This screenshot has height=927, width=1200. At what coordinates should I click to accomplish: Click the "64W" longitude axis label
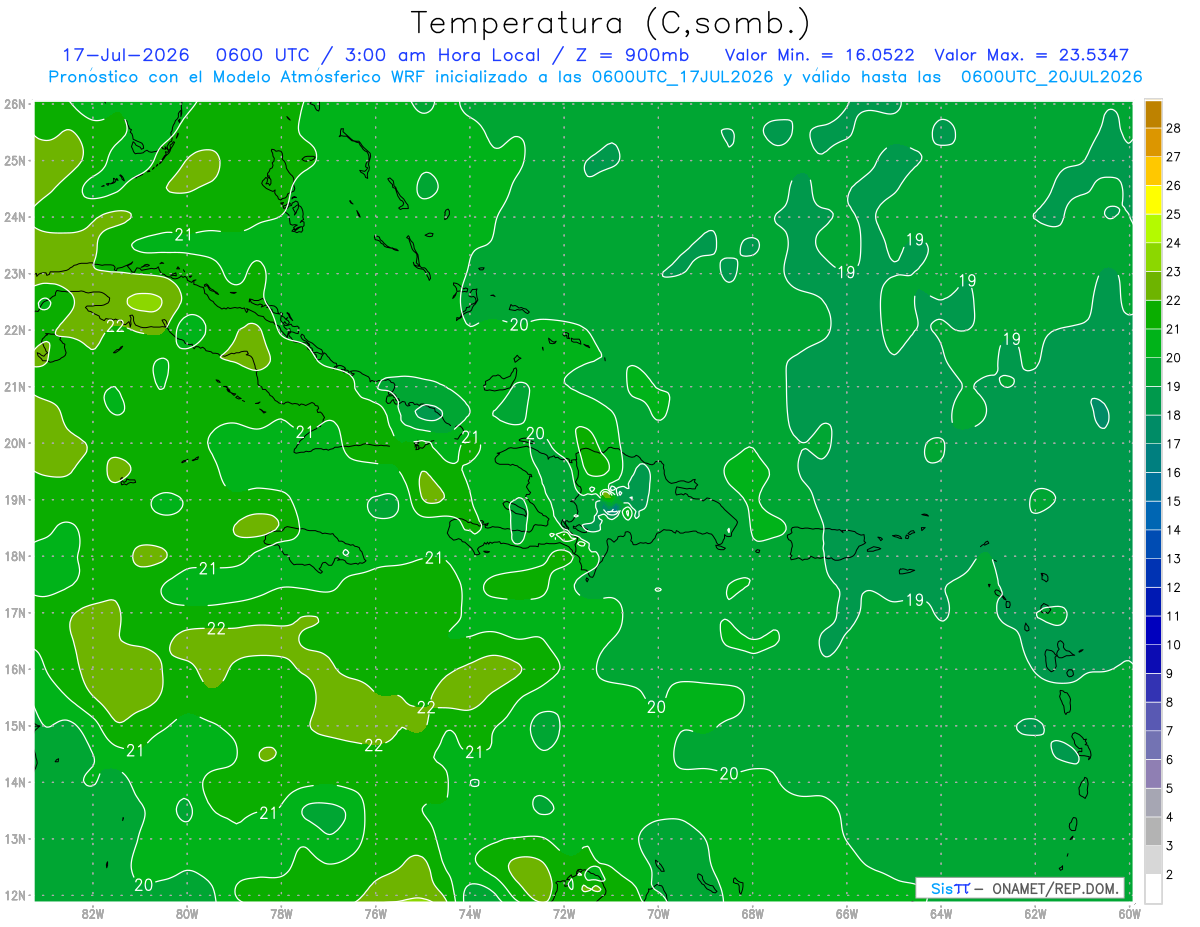pyautogui.click(x=941, y=913)
